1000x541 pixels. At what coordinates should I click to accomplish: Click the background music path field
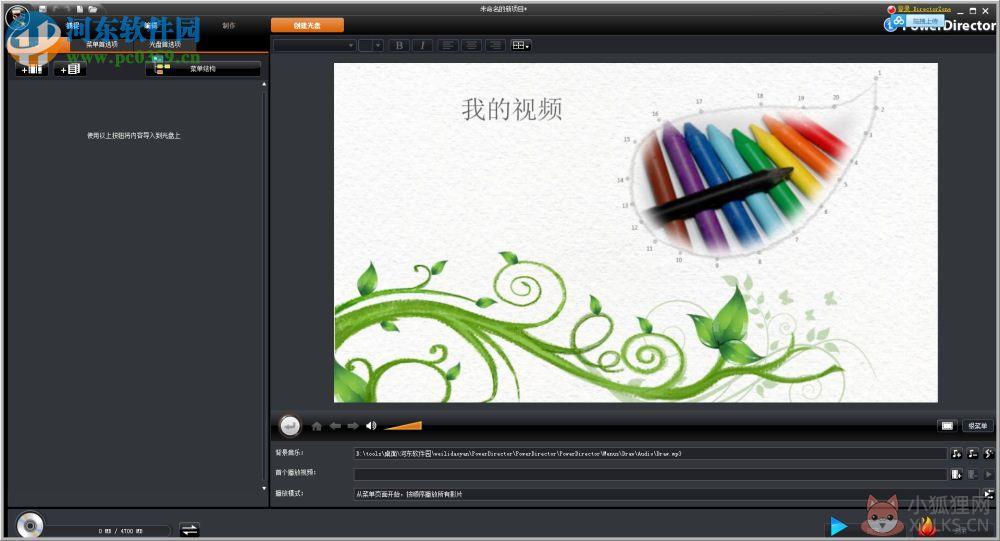click(x=650, y=454)
